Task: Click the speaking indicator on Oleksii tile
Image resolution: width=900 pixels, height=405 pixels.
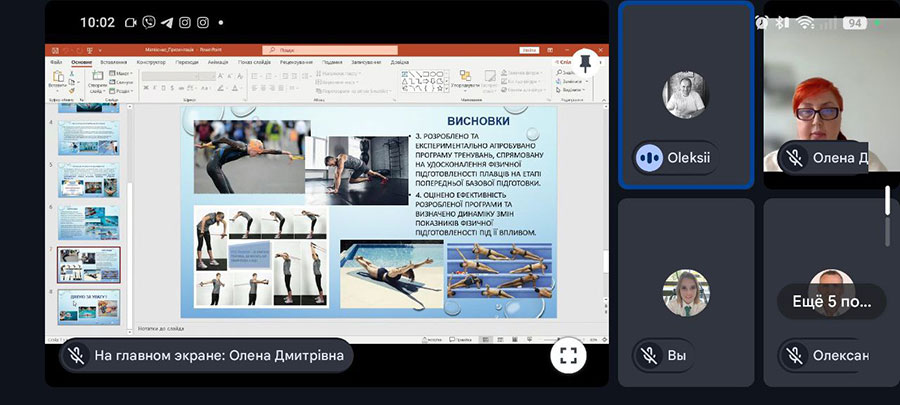Action: (x=650, y=157)
